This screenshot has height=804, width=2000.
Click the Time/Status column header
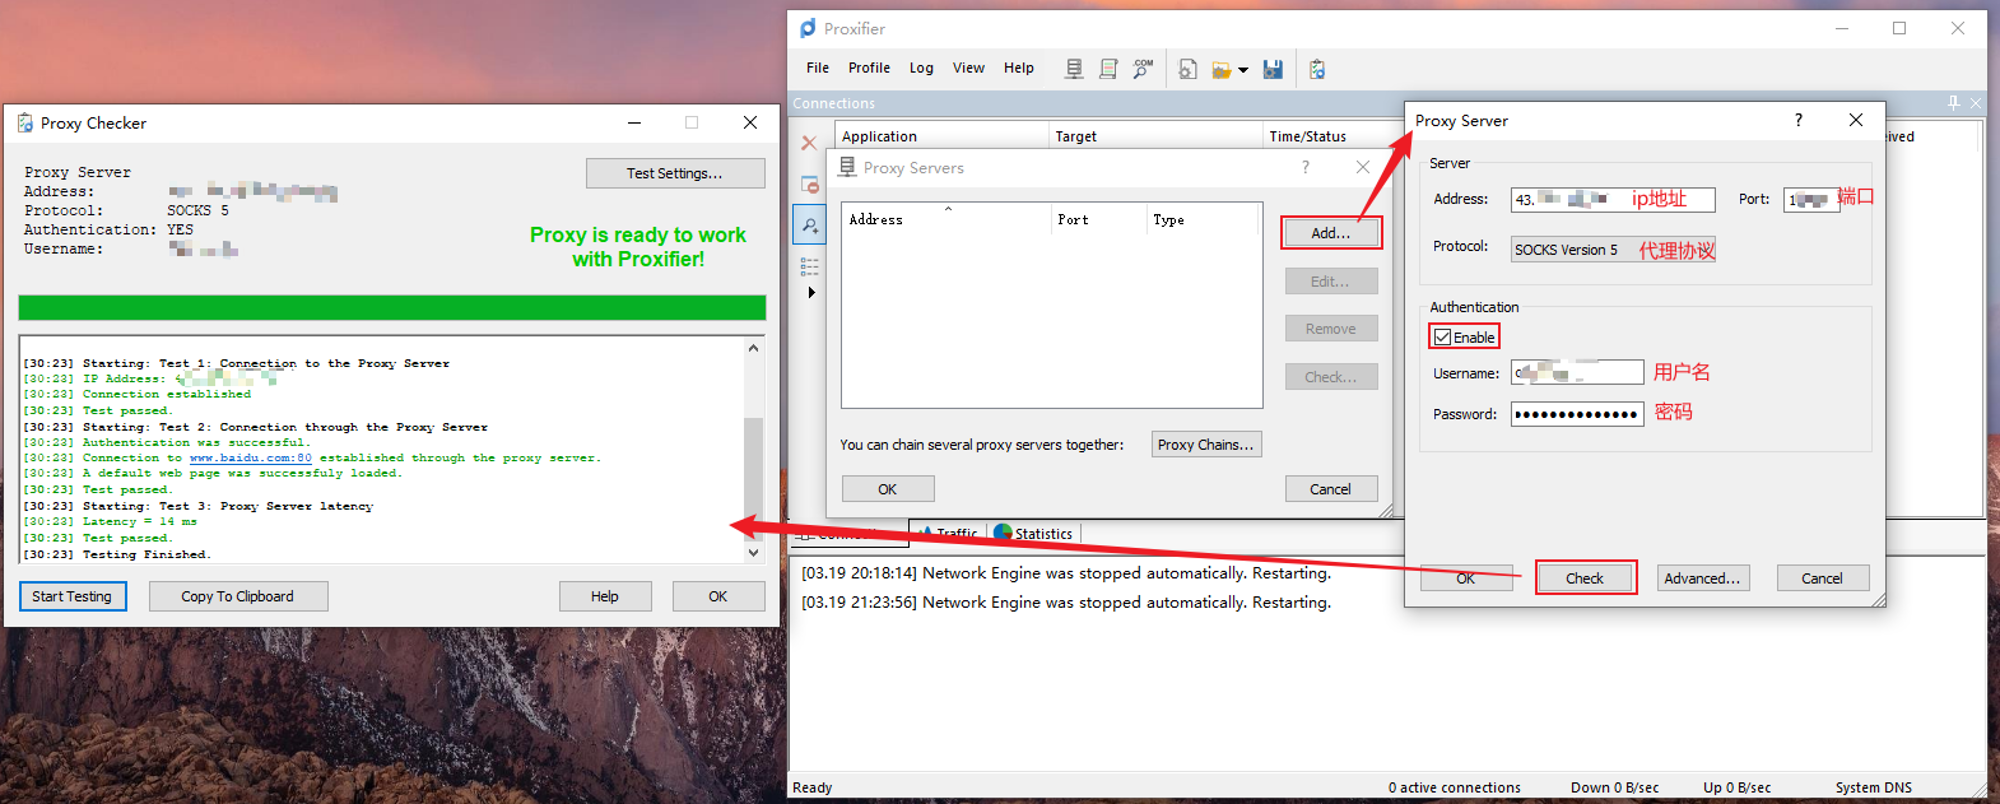[1333, 136]
